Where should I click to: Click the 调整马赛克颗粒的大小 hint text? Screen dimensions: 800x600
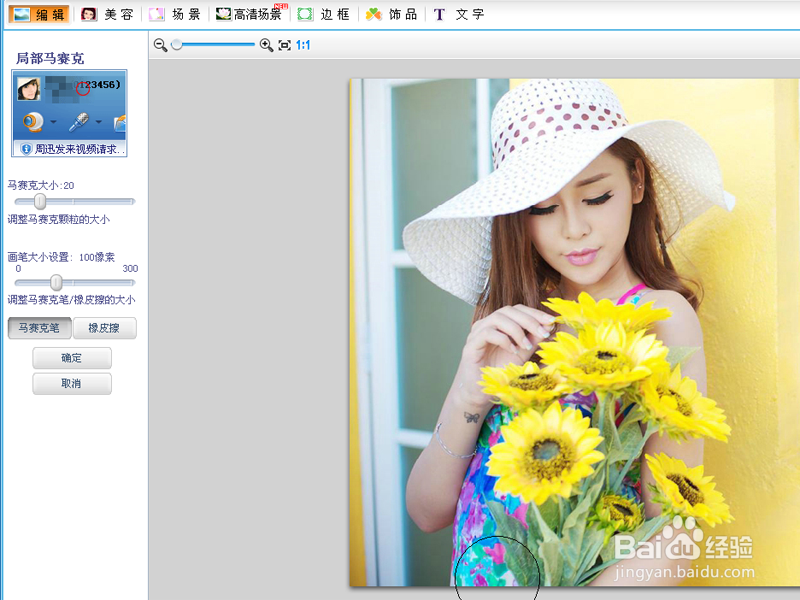[58, 219]
